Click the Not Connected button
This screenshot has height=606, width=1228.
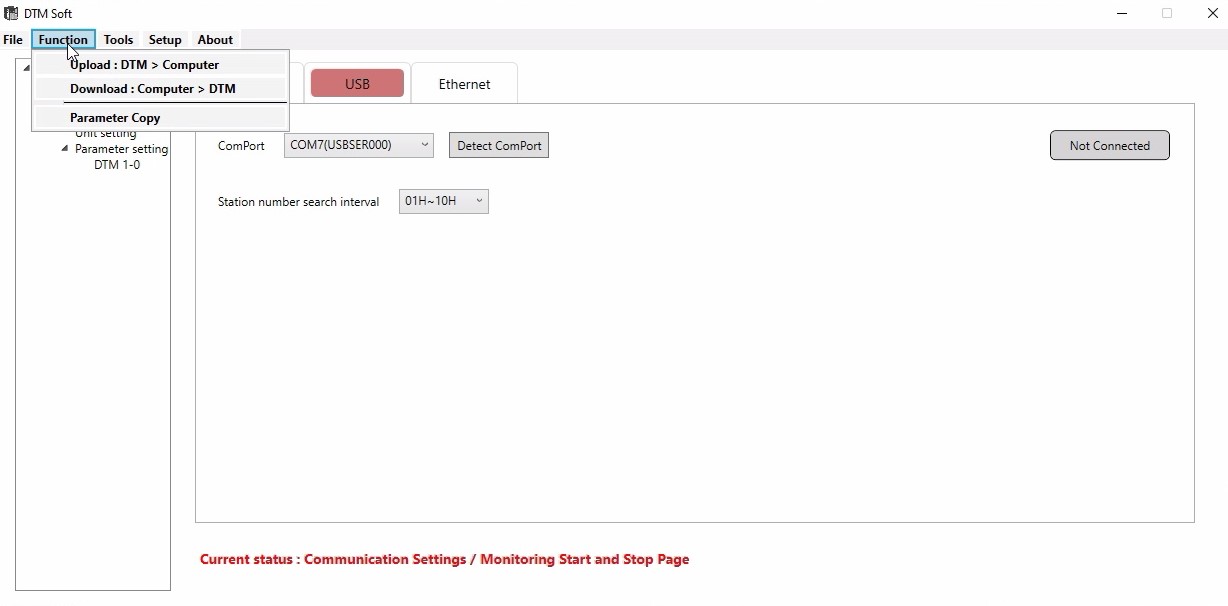pyautogui.click(x=1109, y=145)
